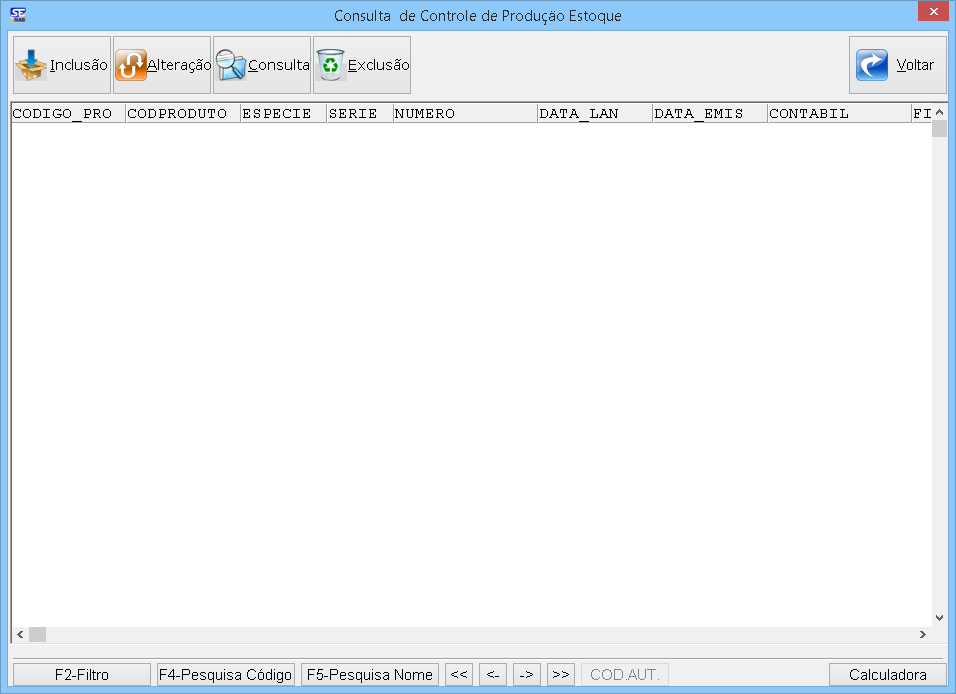956x694 pixels.
Task: Open F5-Pesquisa Nome search
Action: (369, 674)
